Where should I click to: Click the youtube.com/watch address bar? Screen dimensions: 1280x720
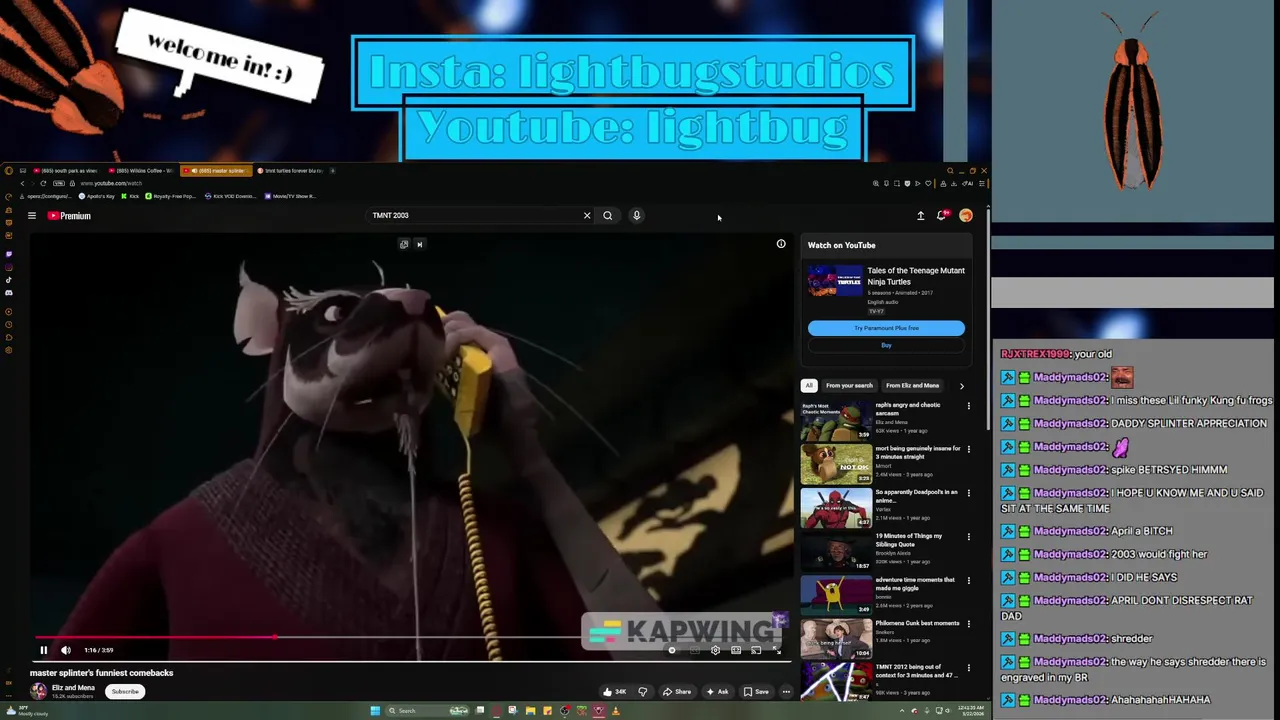pyautogui.click(x=111, y=183)
